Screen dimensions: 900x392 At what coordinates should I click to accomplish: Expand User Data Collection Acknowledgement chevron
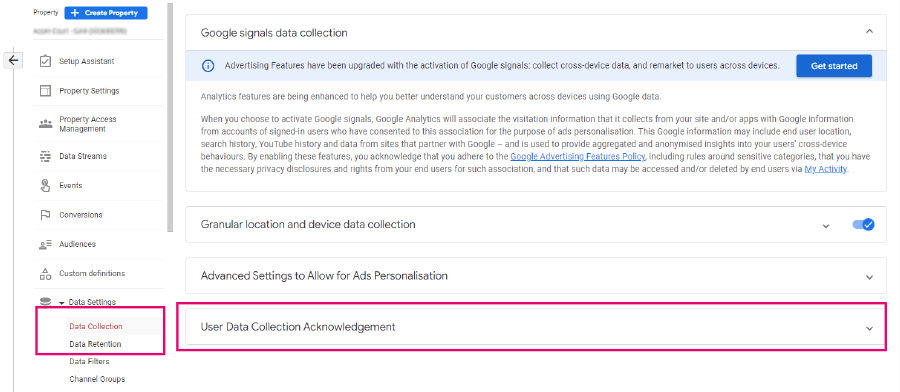[x=870, y=328]
